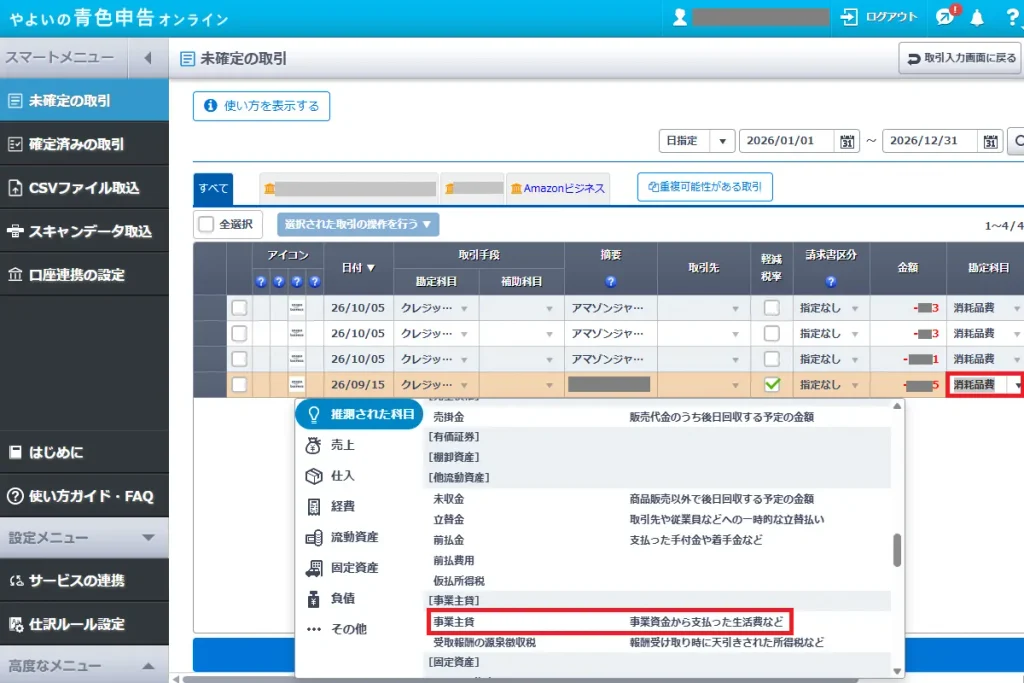The width and height of the screenshot is (1024, 683).
Task: Tick the row checkbox for third 26/10/05 transaction
Action: 240,358
